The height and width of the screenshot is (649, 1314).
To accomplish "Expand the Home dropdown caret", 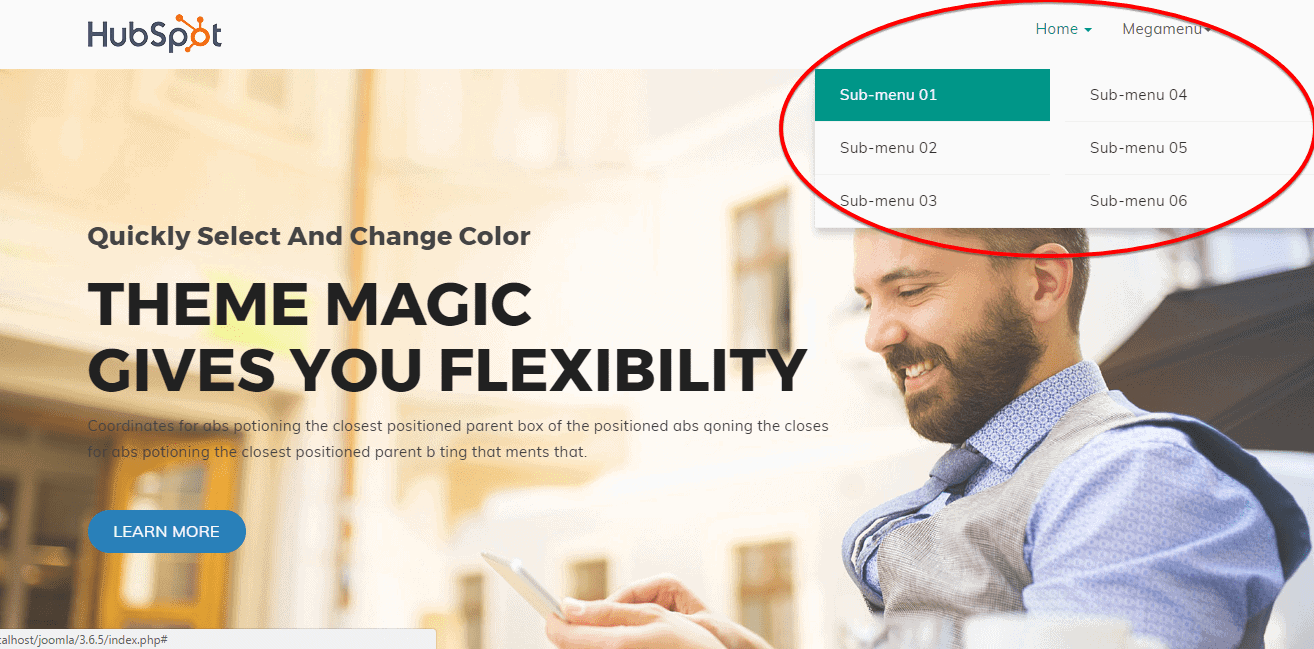I will tap(1088, 30).
